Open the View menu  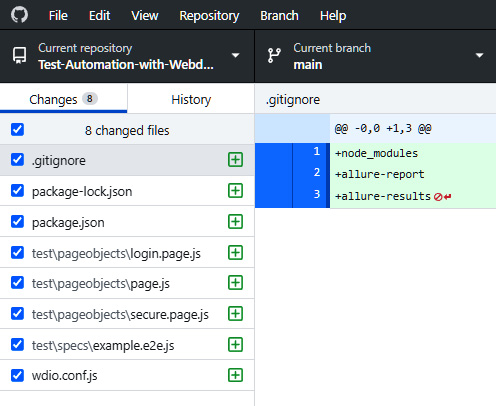145,15
